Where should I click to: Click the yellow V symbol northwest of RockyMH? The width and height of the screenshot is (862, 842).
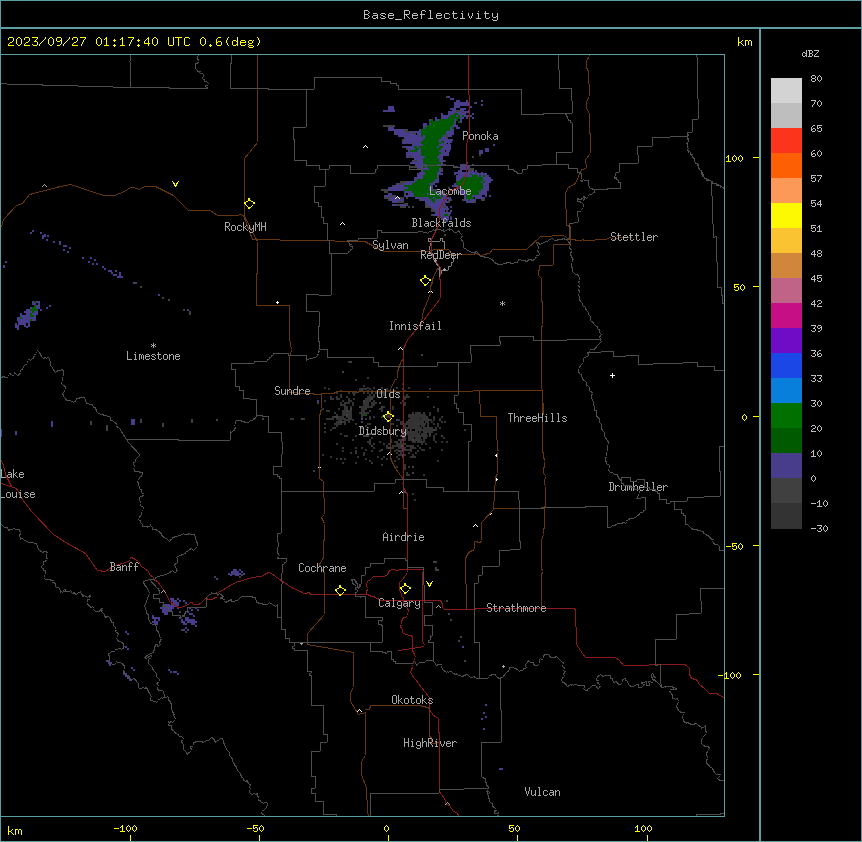[175, 184]
